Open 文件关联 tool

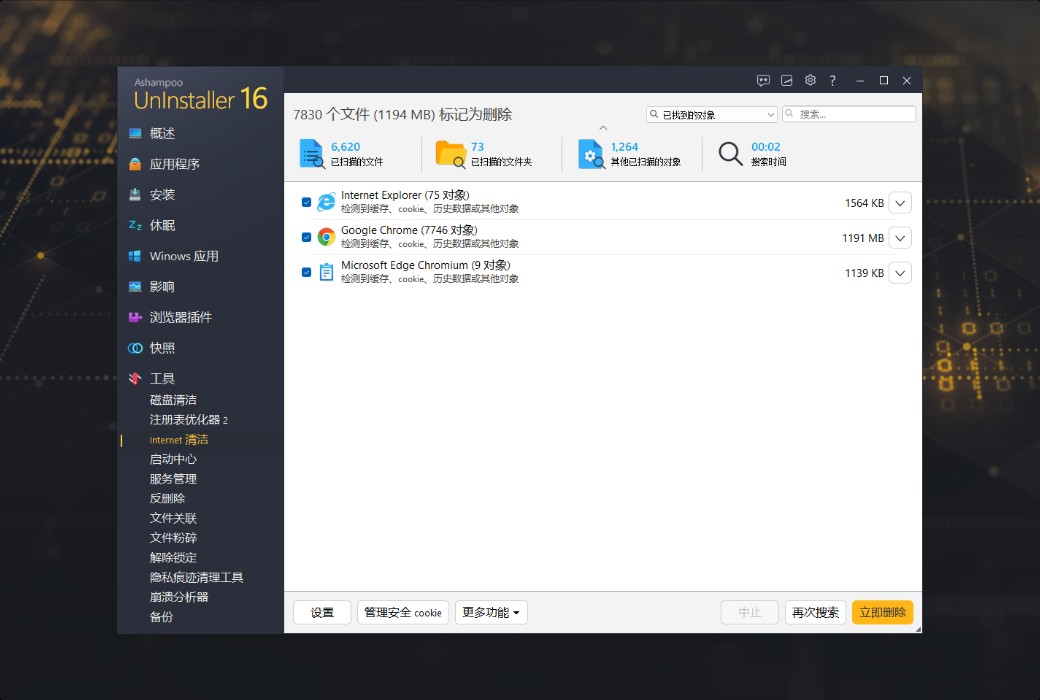173,518
